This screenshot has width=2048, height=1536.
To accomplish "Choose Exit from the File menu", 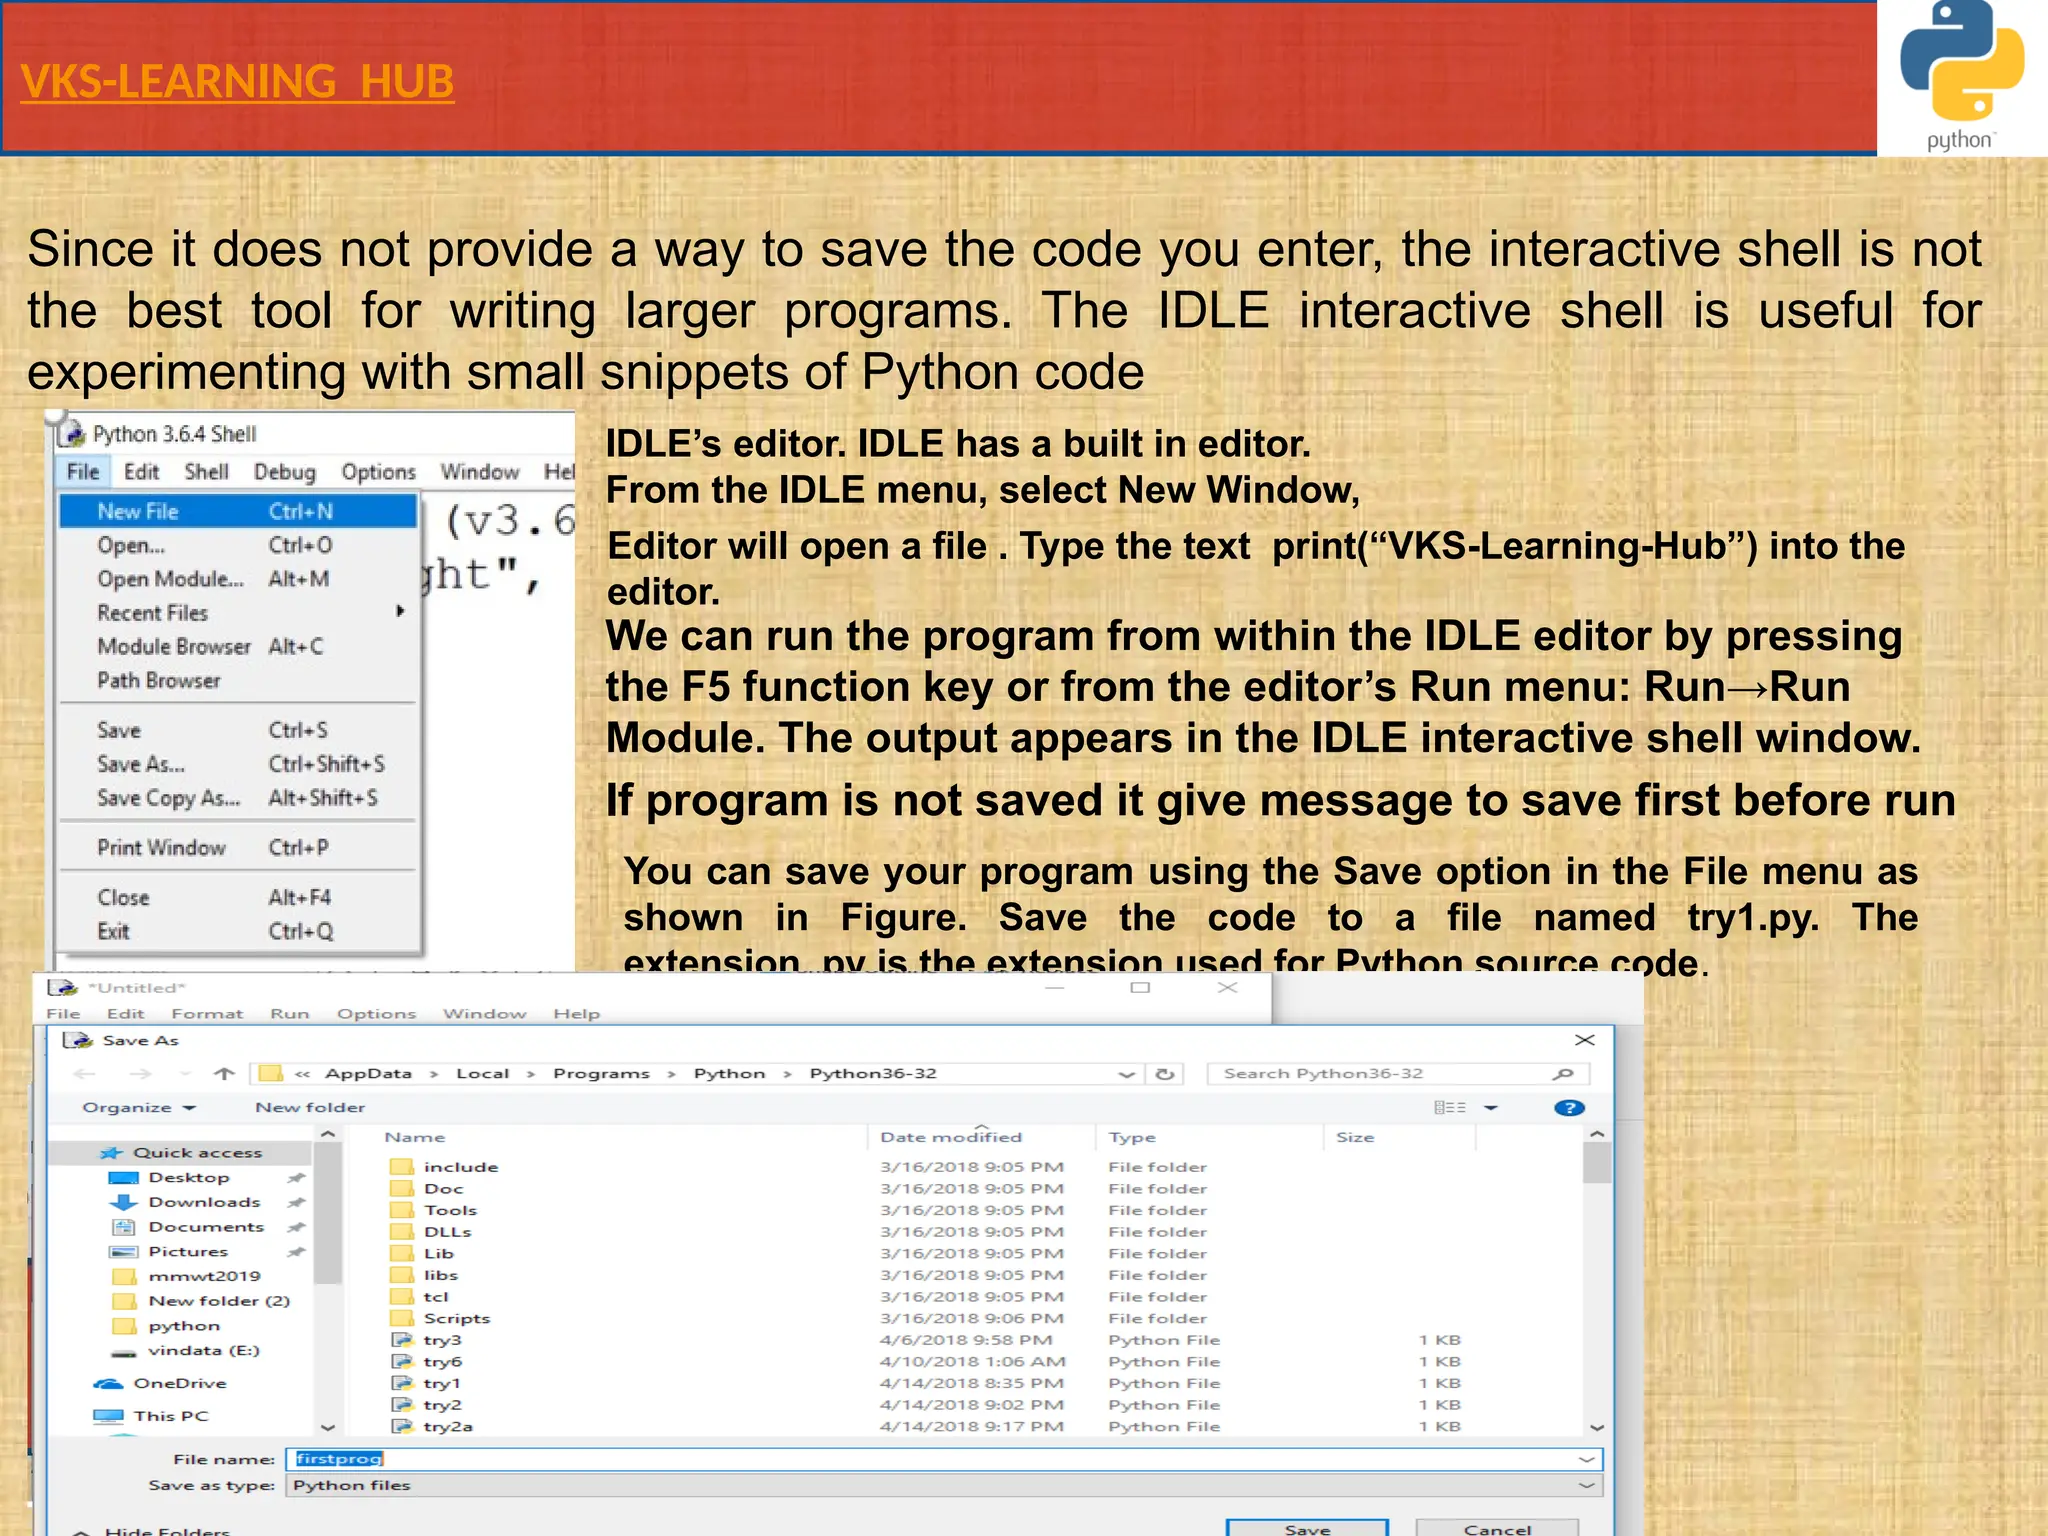I will point(238,931).
